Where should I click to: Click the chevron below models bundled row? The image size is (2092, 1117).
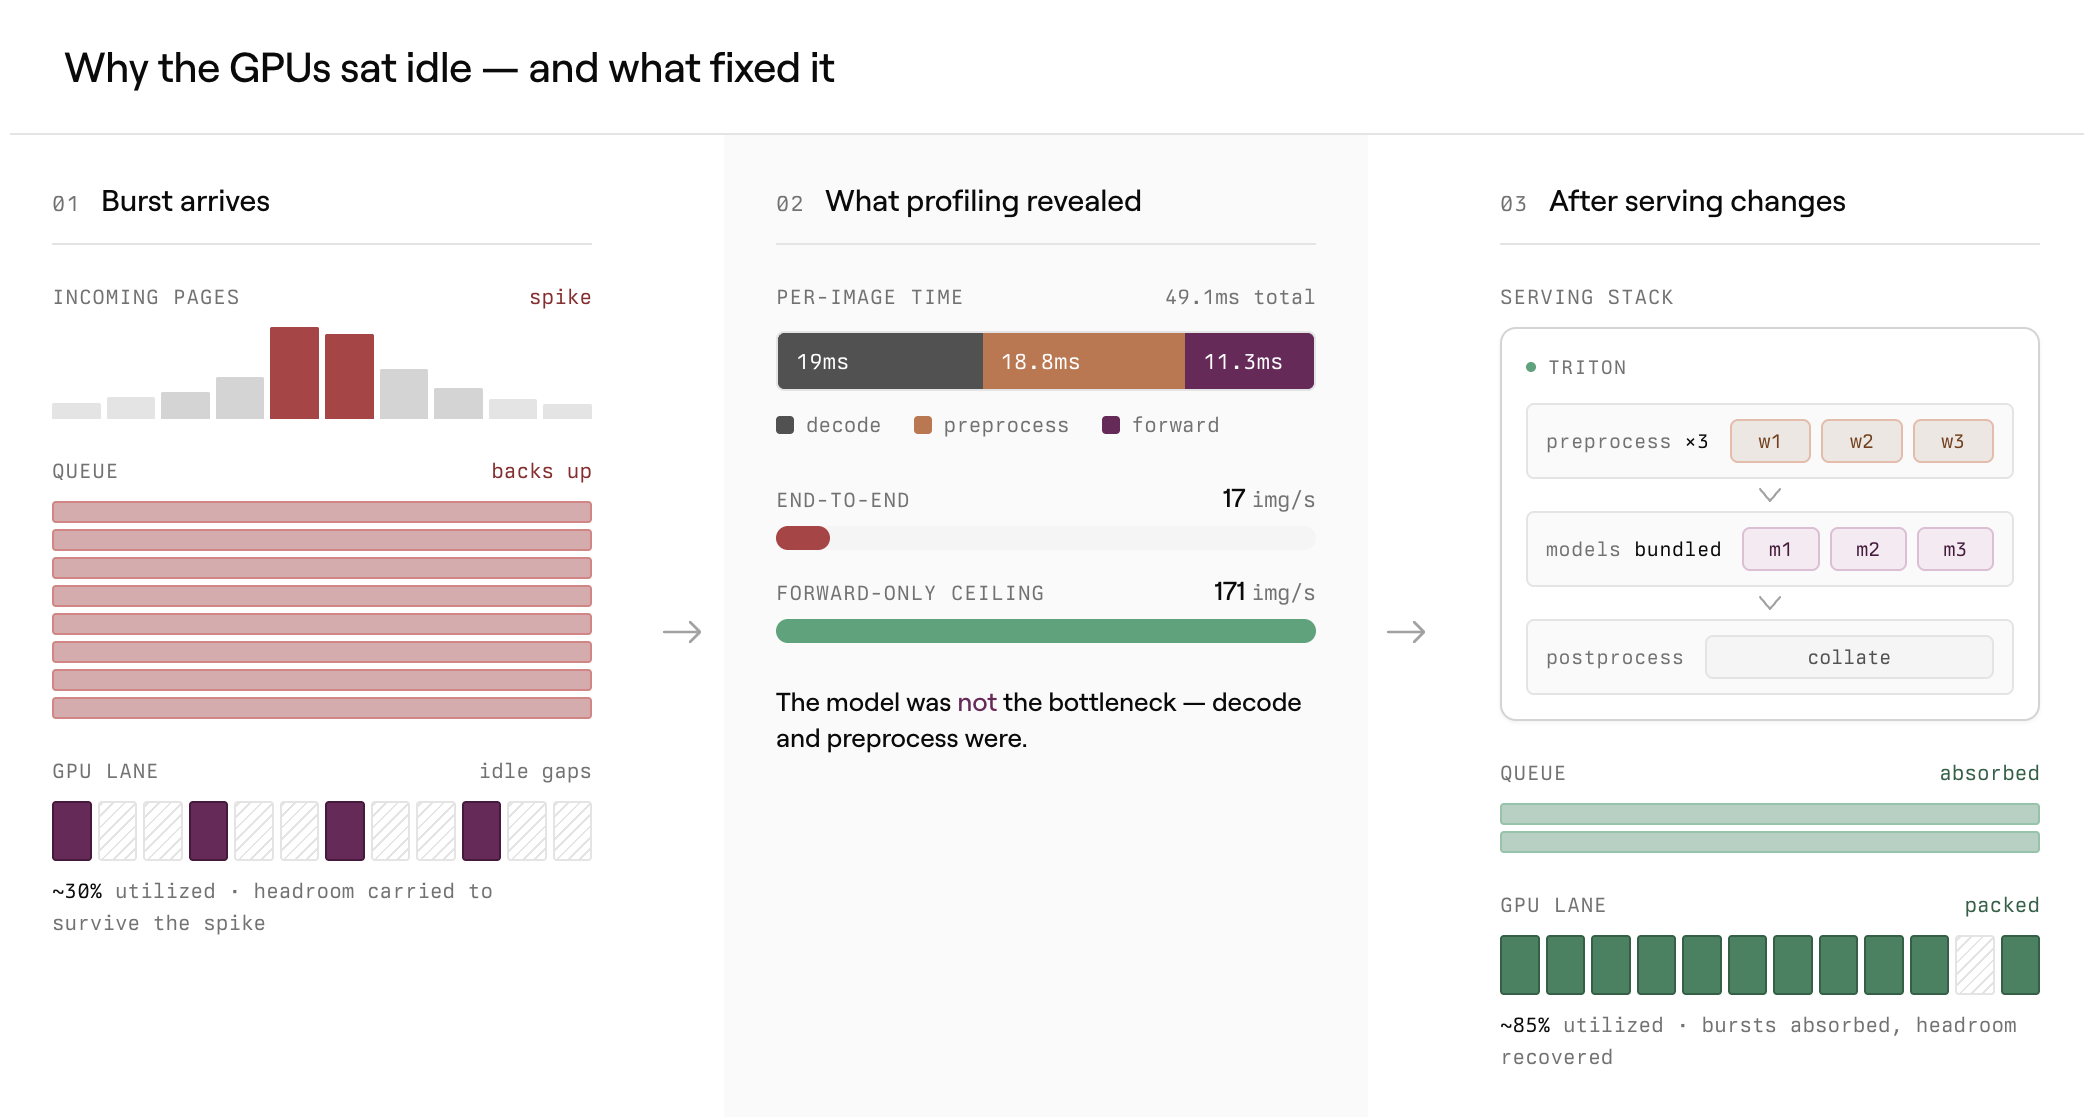[x=1770, y=602]
